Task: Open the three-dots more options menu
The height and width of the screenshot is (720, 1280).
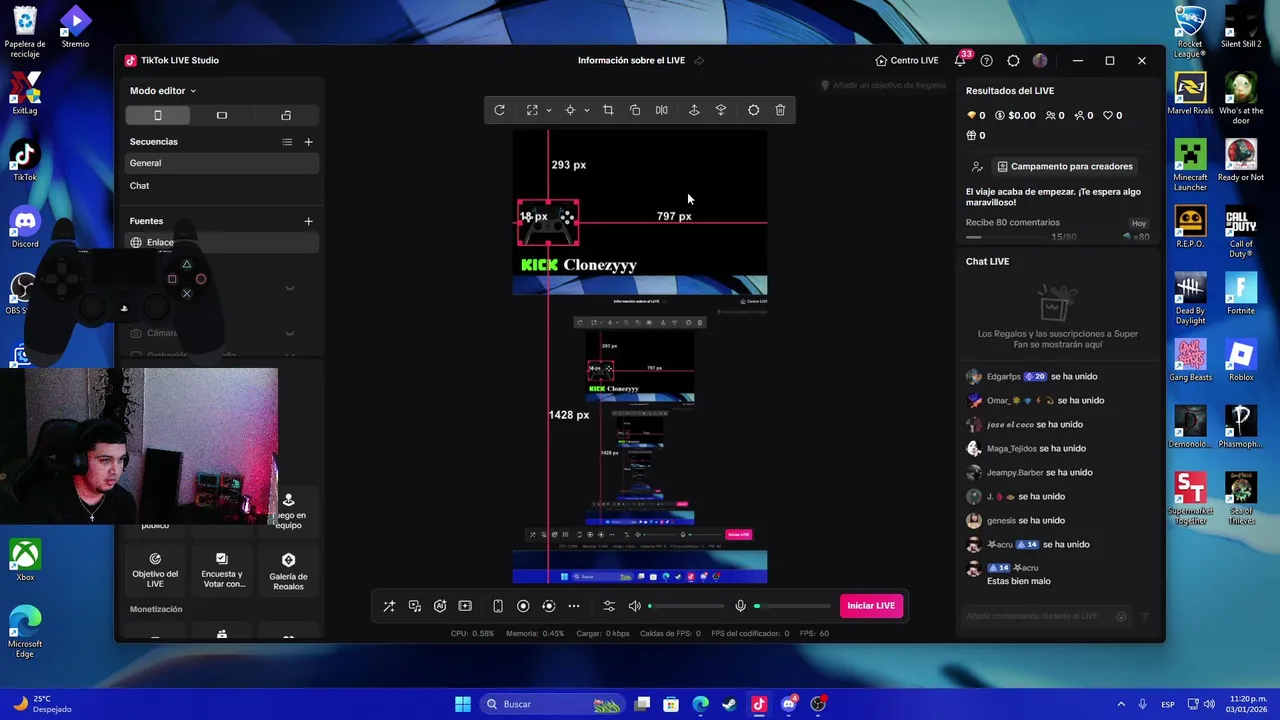Action: (x=574, y=606)
